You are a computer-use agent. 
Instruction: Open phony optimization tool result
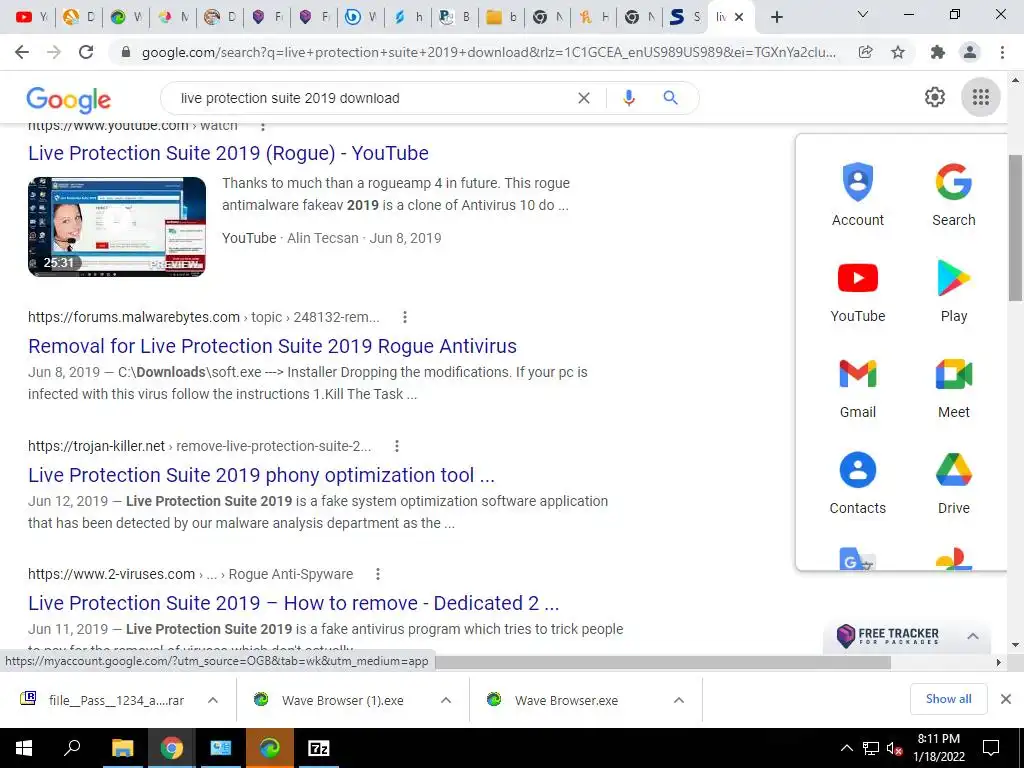point(261,475)
